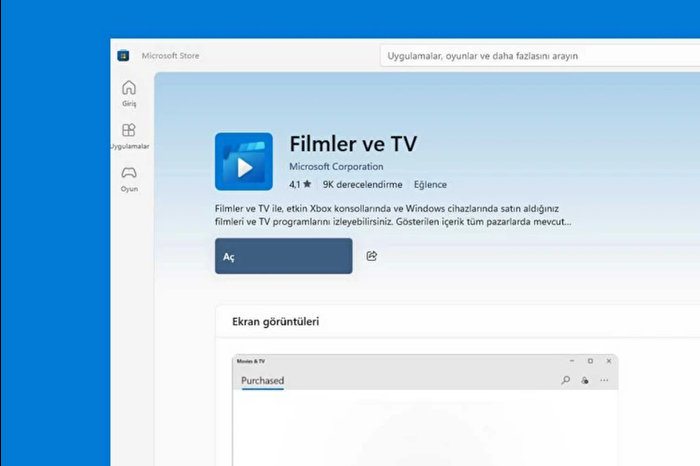View 9K derecelendirme ratings
The height and width of the screenshot is (466, 700).
point(362,184)
